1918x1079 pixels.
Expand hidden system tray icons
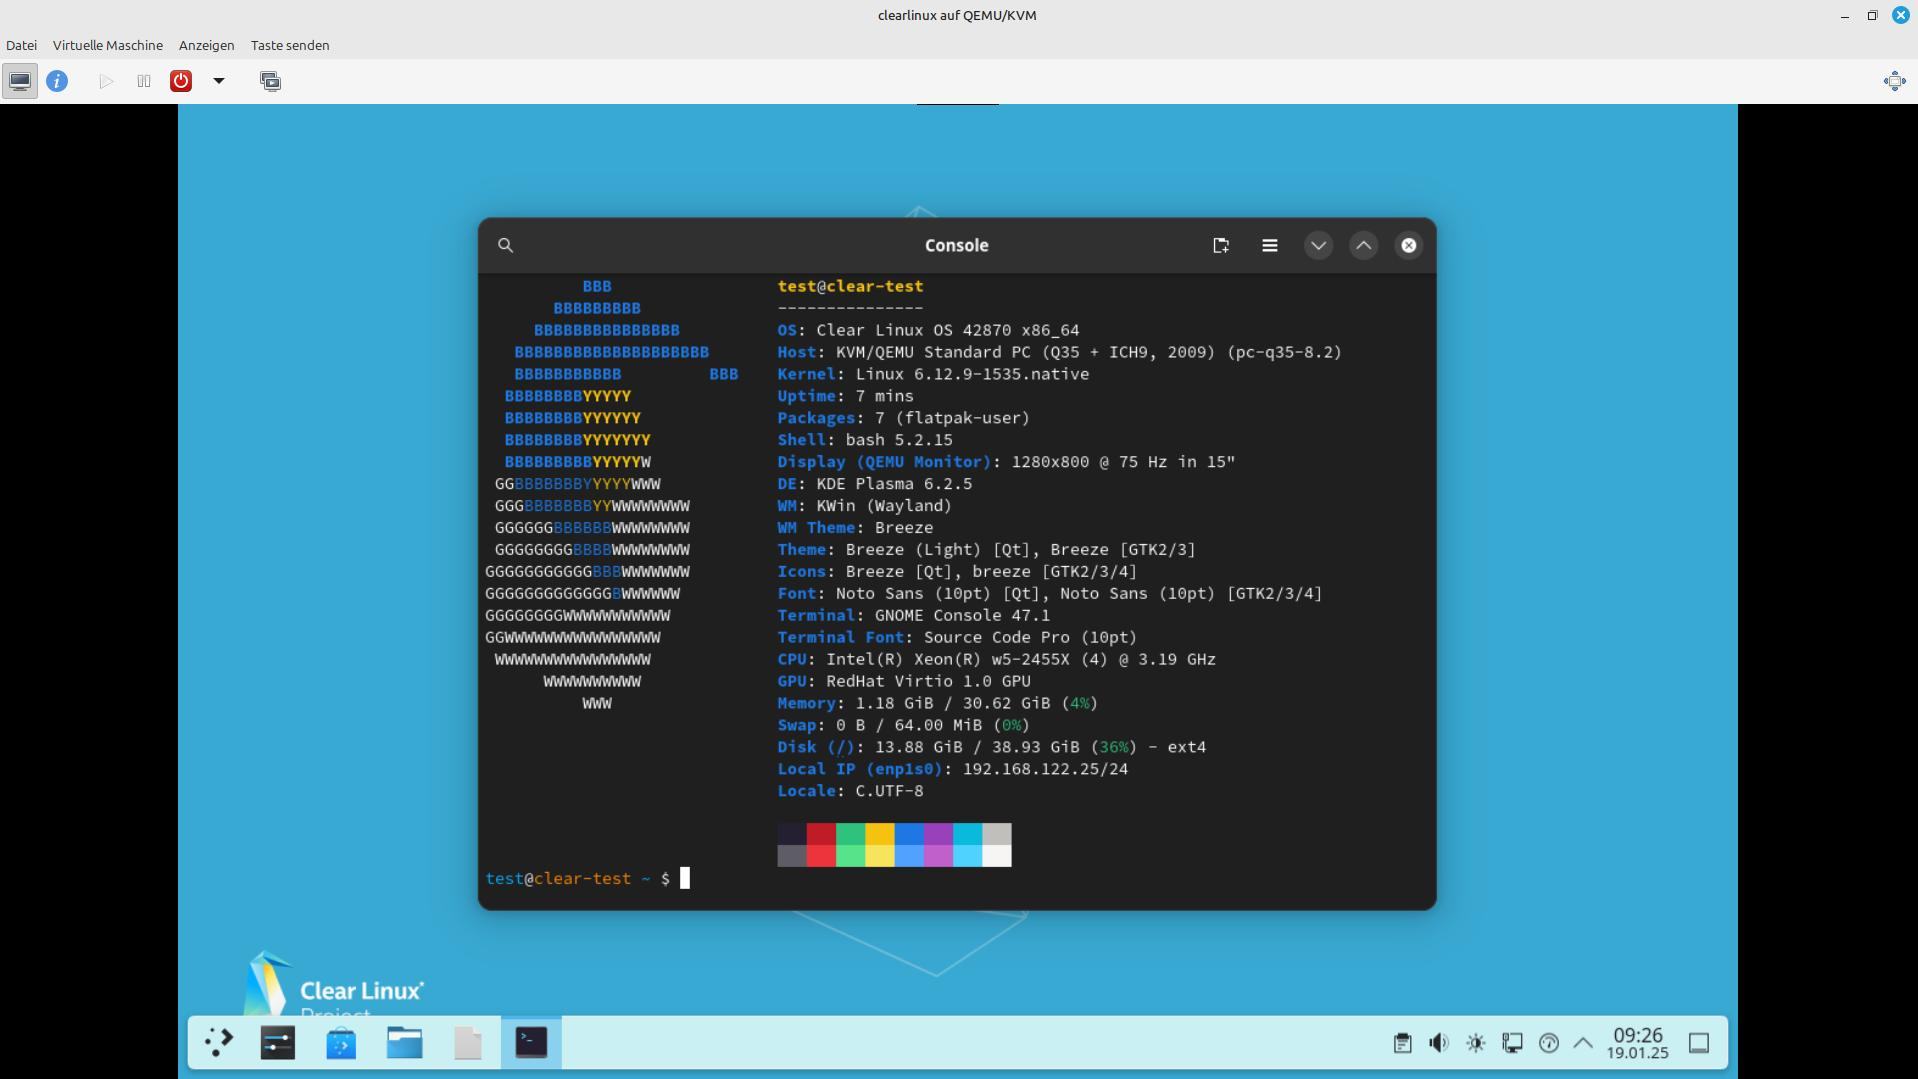(1583, 1043)
